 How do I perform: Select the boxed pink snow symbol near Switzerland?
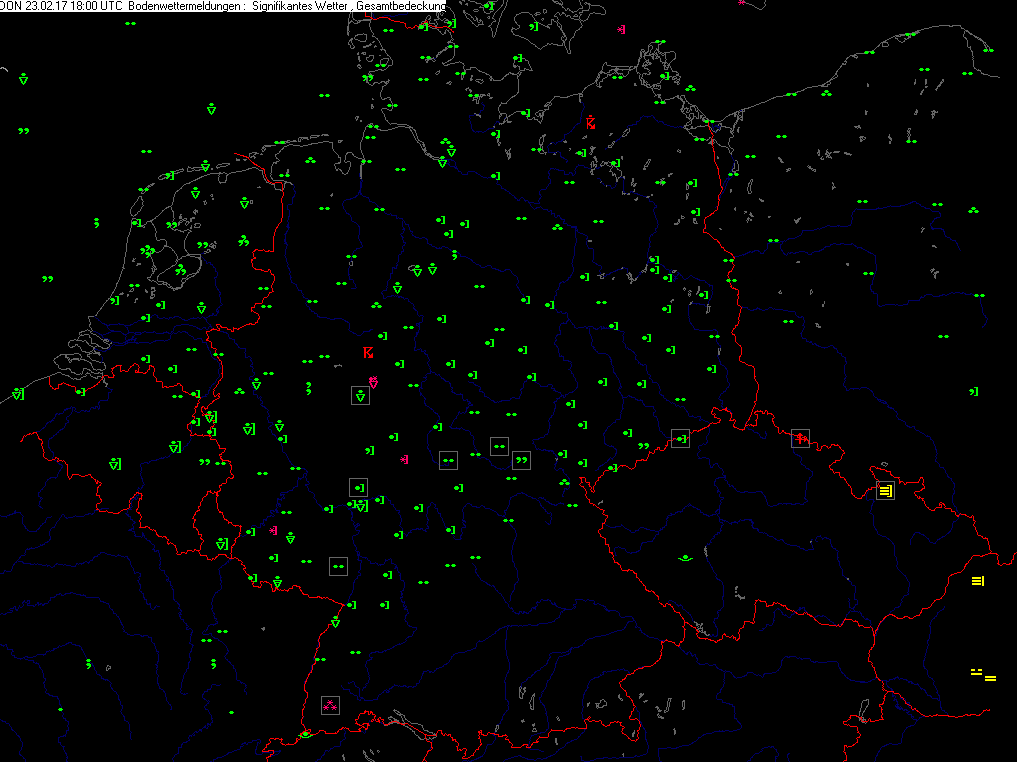tap(329, 705)
